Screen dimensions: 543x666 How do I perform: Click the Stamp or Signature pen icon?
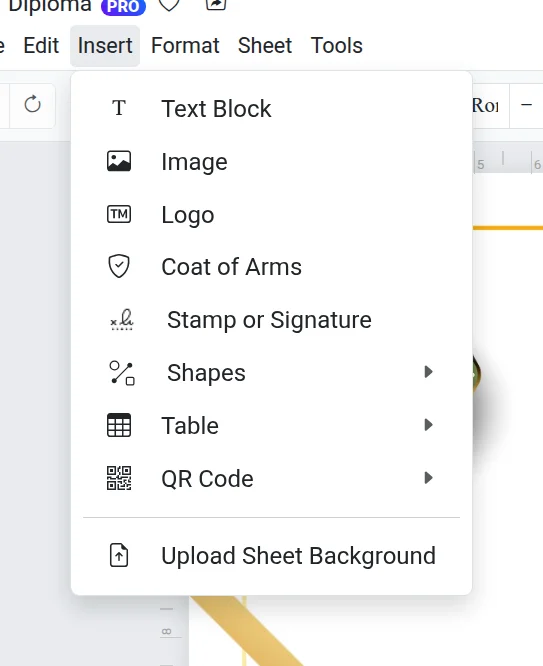coord(122,319)
